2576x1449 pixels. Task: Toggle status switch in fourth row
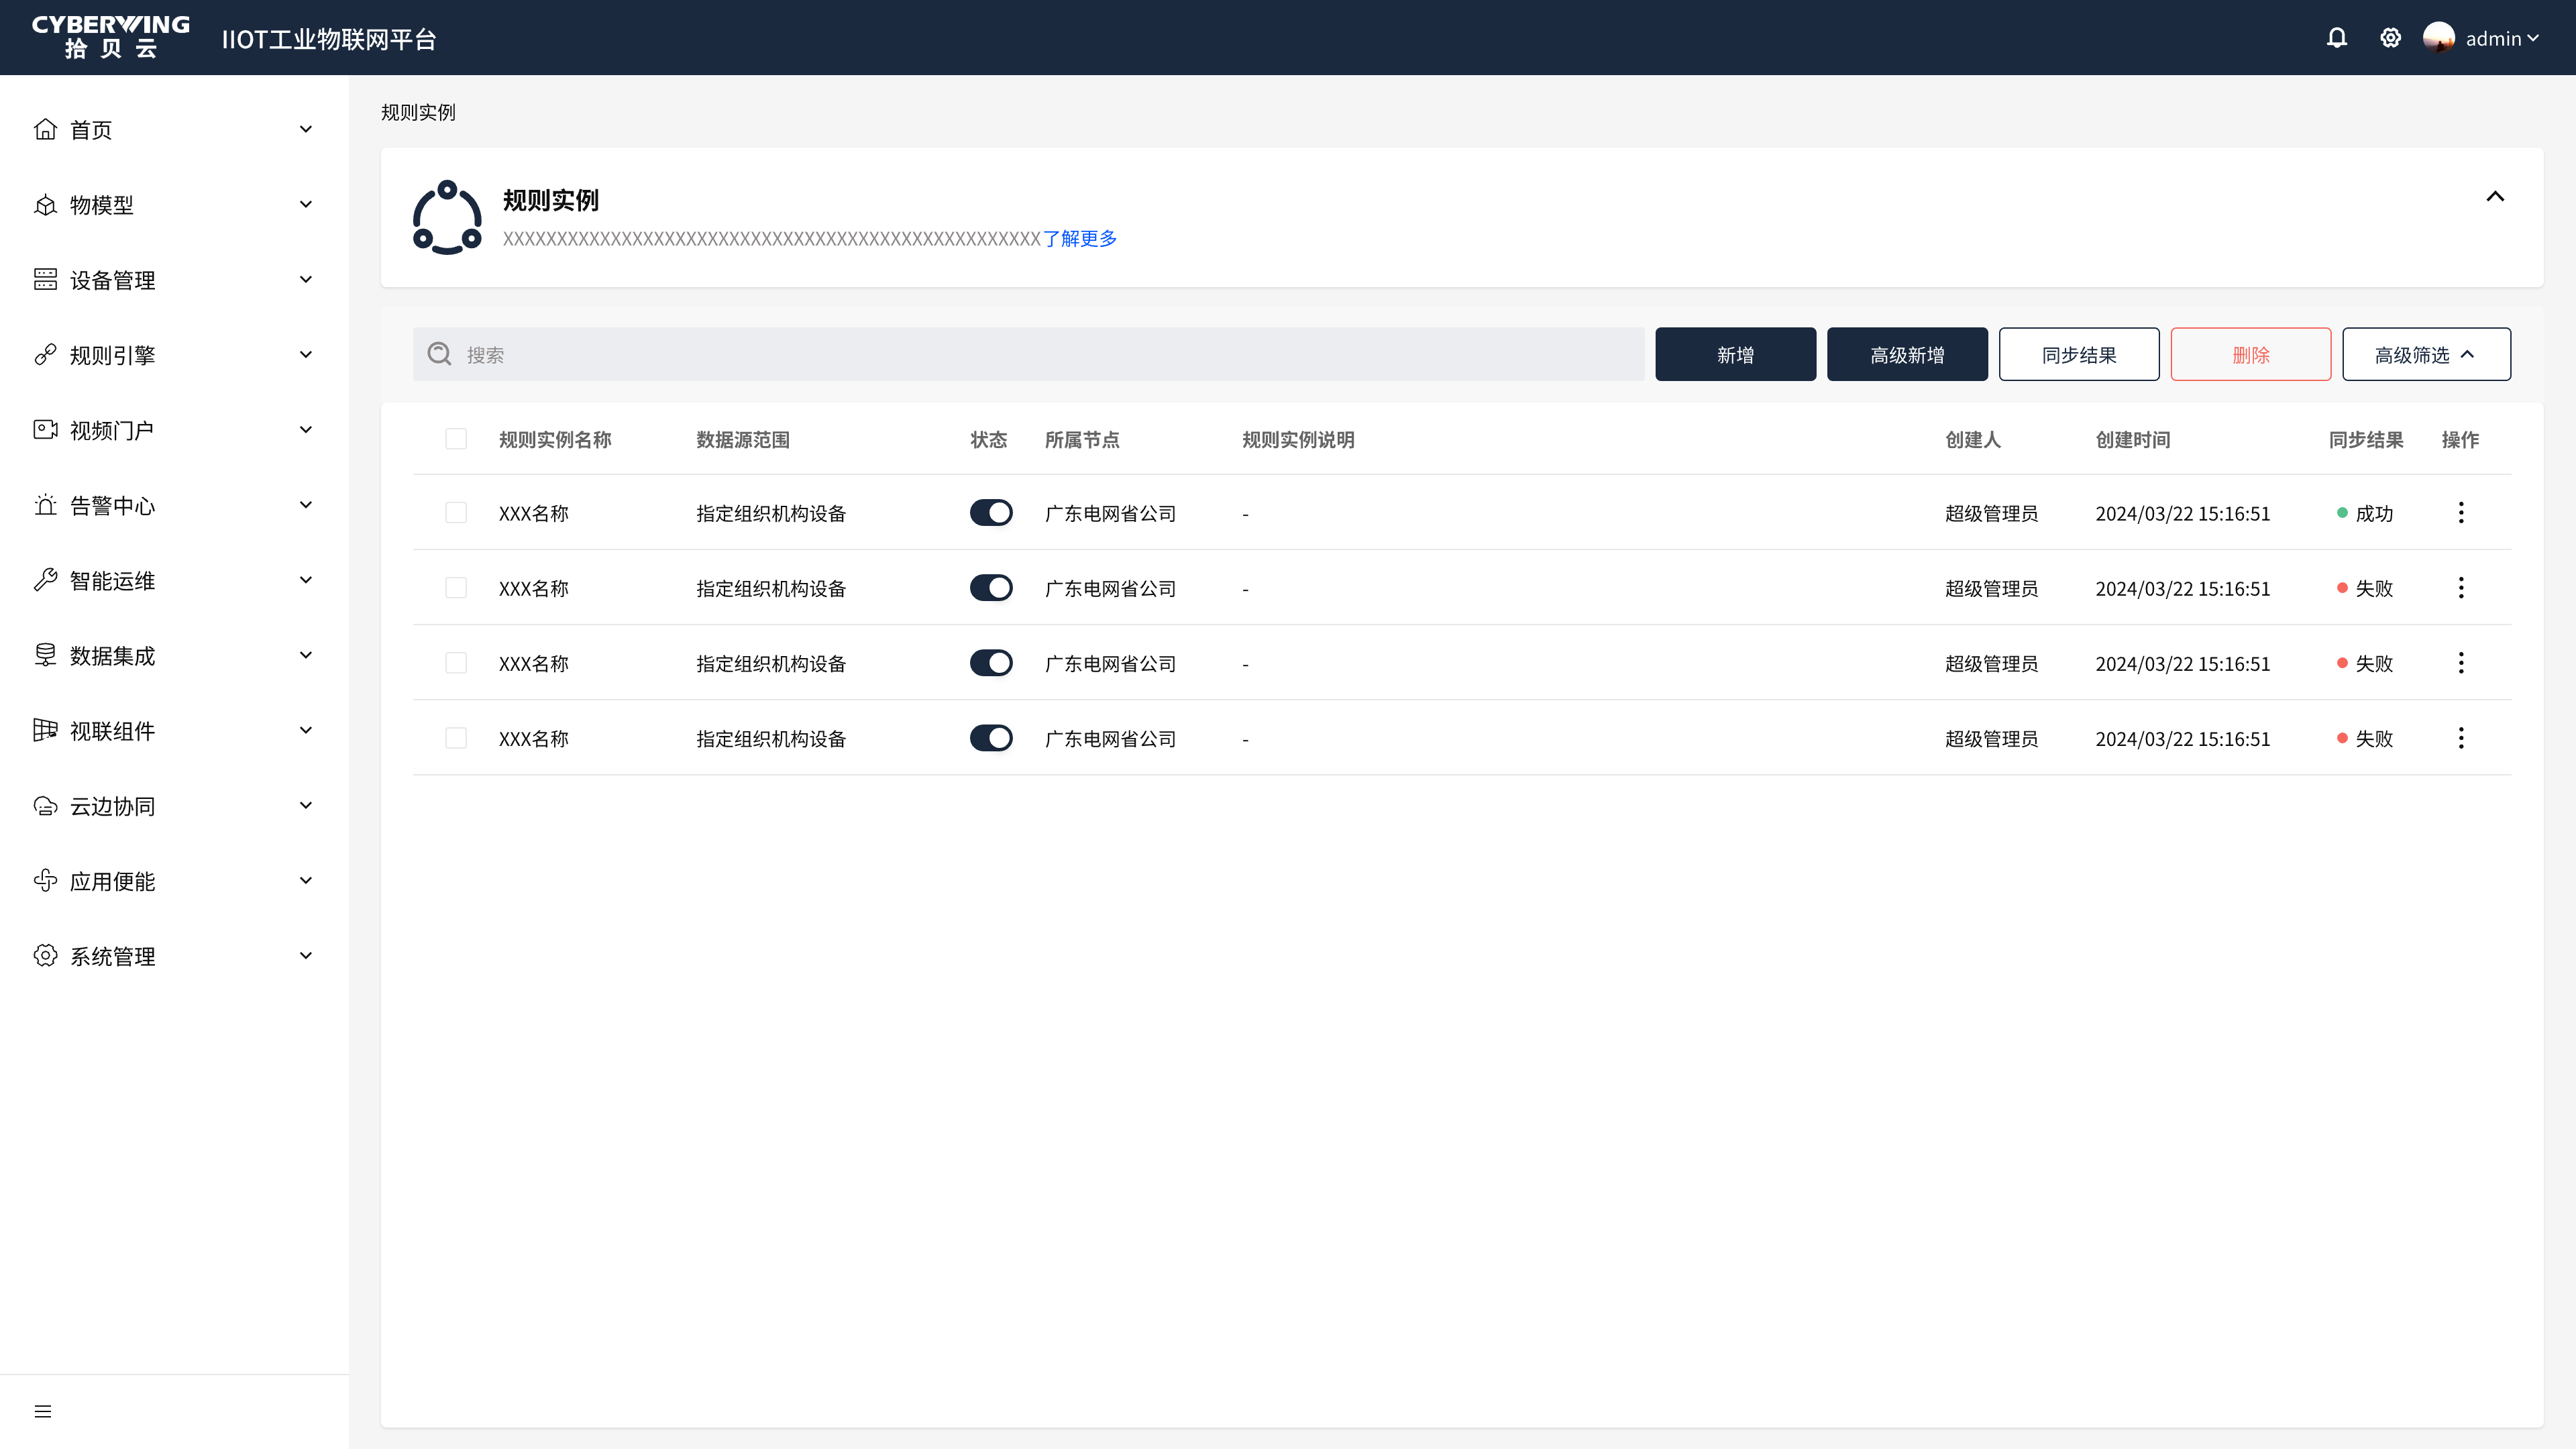(x=991, y=738)
